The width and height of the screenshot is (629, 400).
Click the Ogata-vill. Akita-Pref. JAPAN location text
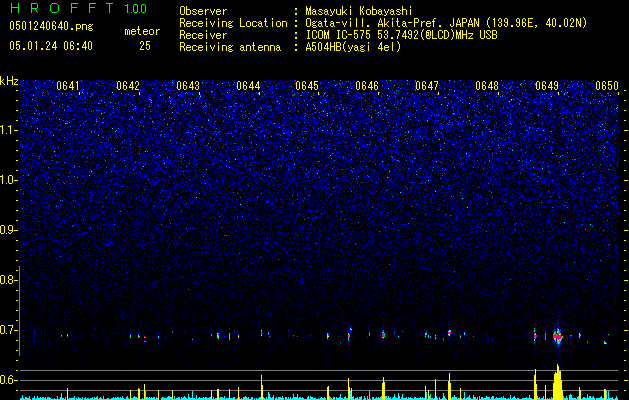(x=446, y=23)
